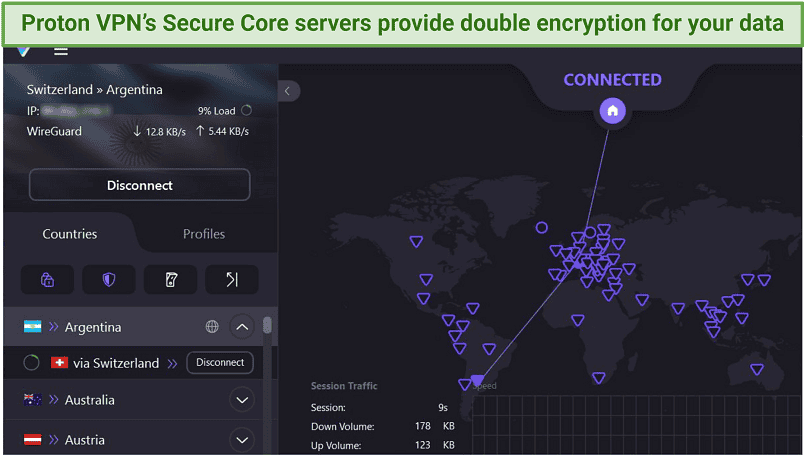Click the Argentina connected marker on map
The width and height of the screenshot is (806, 457).
477,381
